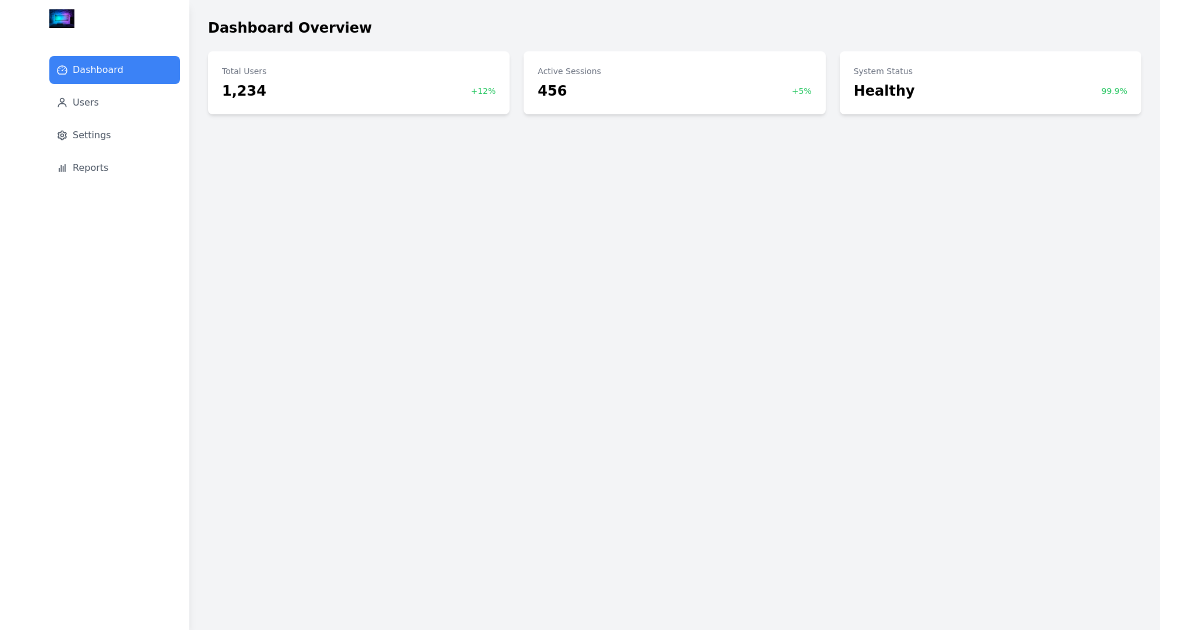Image resolution: width=1200 pixels, height=630 pixels.
Task: Click the person icon next to Users
Action: pyautogui.click(x=62, y=102)
